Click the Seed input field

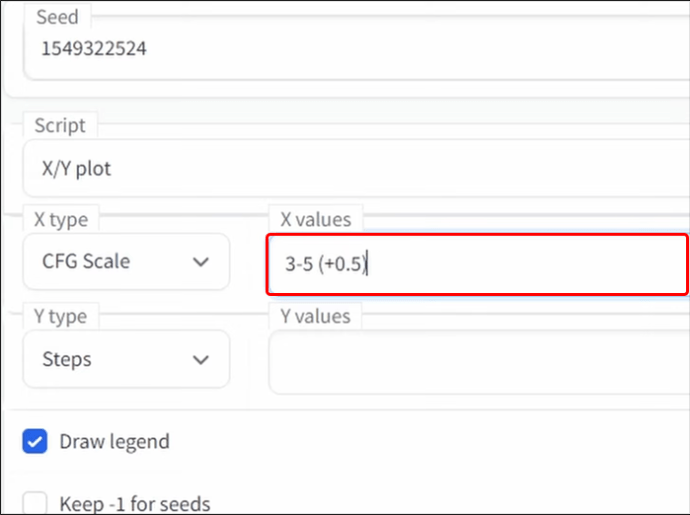pyautogui.click(x=350, y=48)
